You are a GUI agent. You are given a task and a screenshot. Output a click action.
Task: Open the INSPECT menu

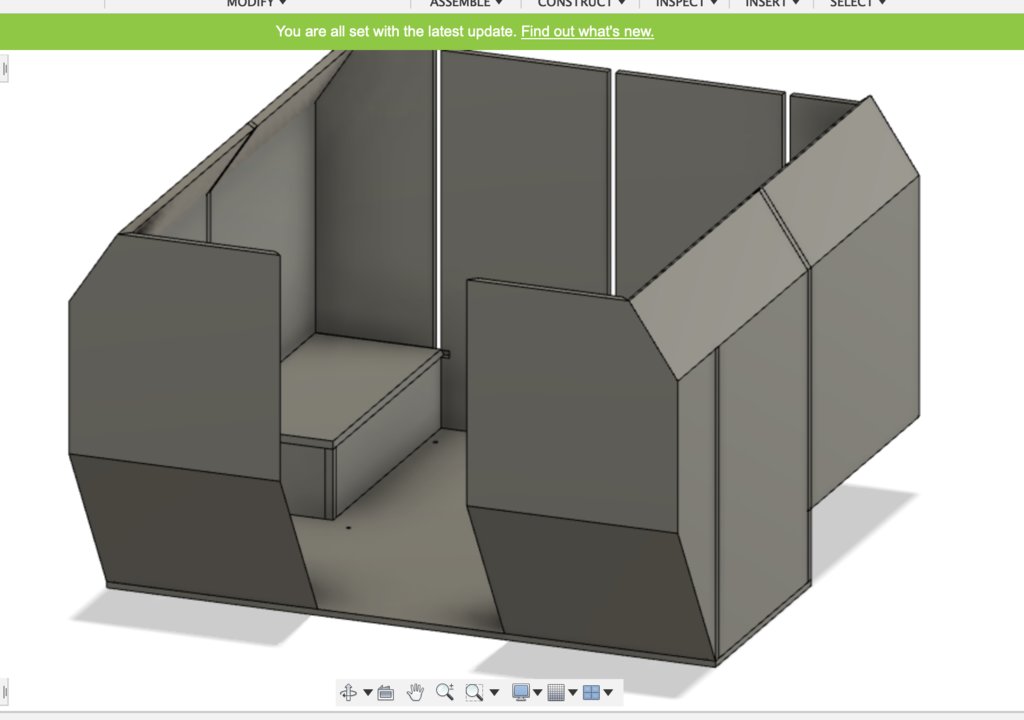(686, 3)
